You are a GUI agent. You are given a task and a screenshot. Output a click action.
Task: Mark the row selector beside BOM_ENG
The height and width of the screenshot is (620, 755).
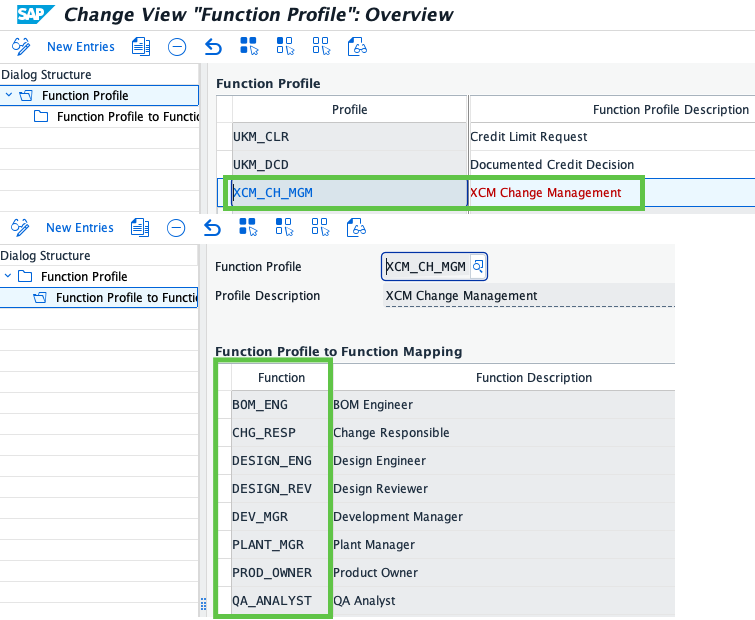coord(222,405)
